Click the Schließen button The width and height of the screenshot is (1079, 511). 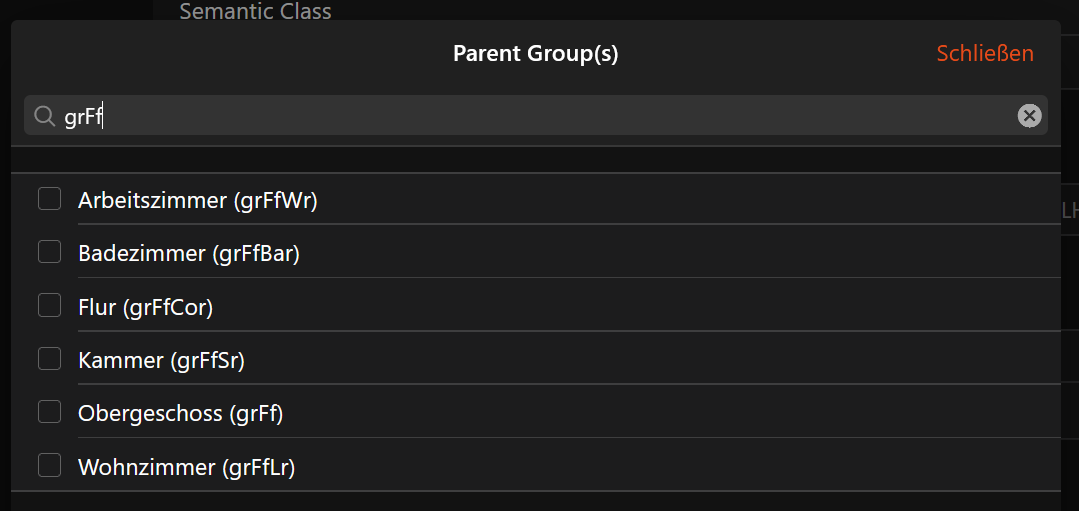pyautogui.click(x=984, y=54)
